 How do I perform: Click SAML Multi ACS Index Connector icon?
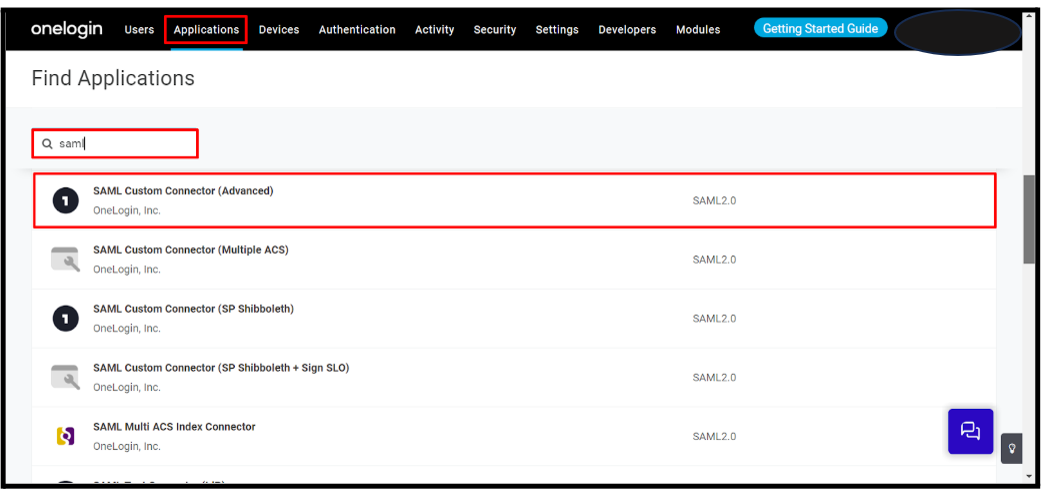click(65, 436)
